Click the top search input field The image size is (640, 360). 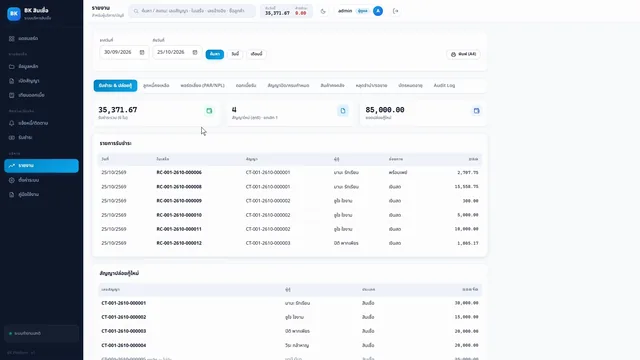point(192,11)
